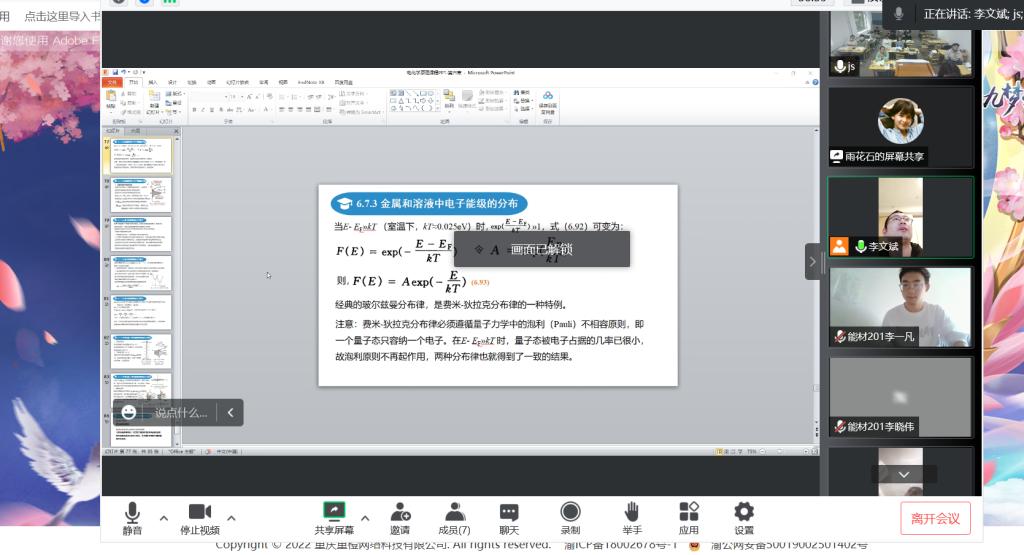Close the slide thumbnail pane

176,131
